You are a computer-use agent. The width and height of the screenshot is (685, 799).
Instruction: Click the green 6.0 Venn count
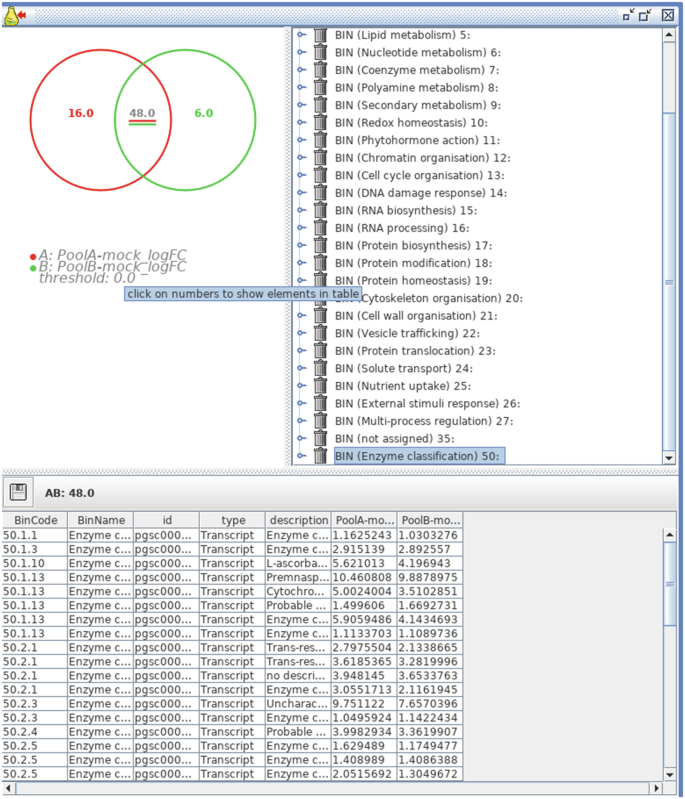click(x=203, y=114)
